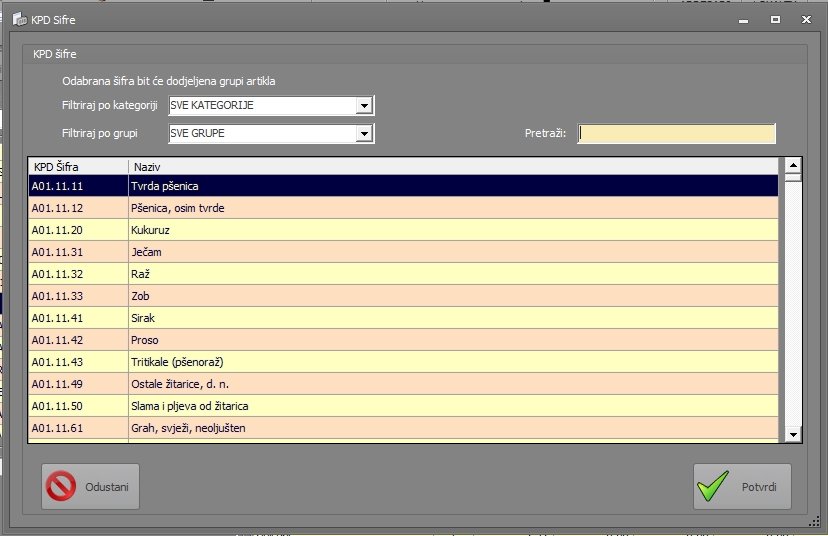Click into the Pretraži search field
828x536 pixels.
coord(676,133)
